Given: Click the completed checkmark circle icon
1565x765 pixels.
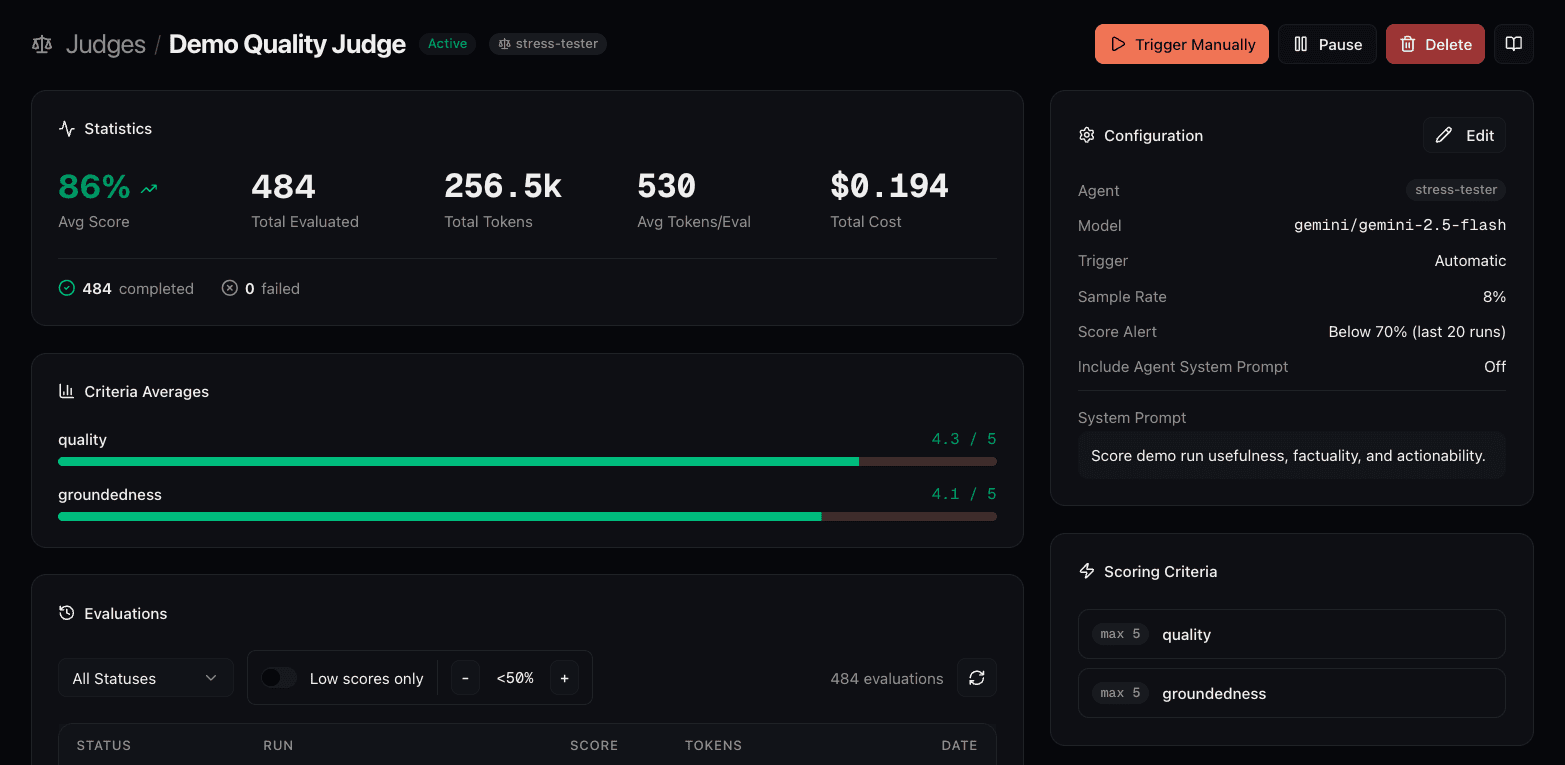Looking at the screenshot, I should (67, 288).
